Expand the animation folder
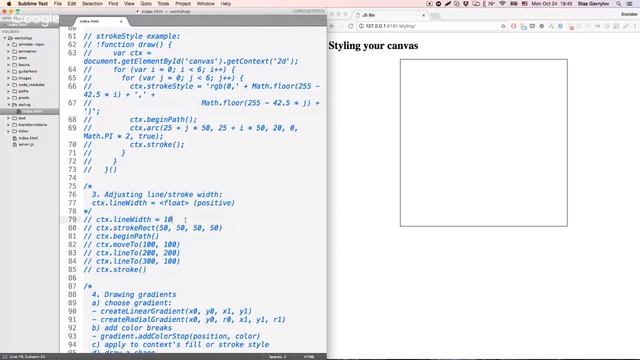 click(9, 51)
